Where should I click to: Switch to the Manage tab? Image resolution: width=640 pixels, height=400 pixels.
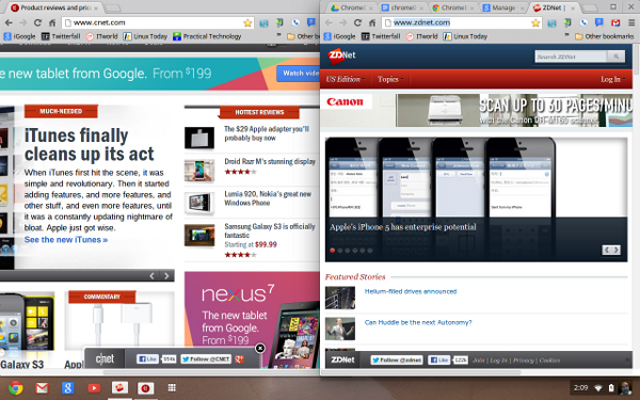(x=504, y=8)
